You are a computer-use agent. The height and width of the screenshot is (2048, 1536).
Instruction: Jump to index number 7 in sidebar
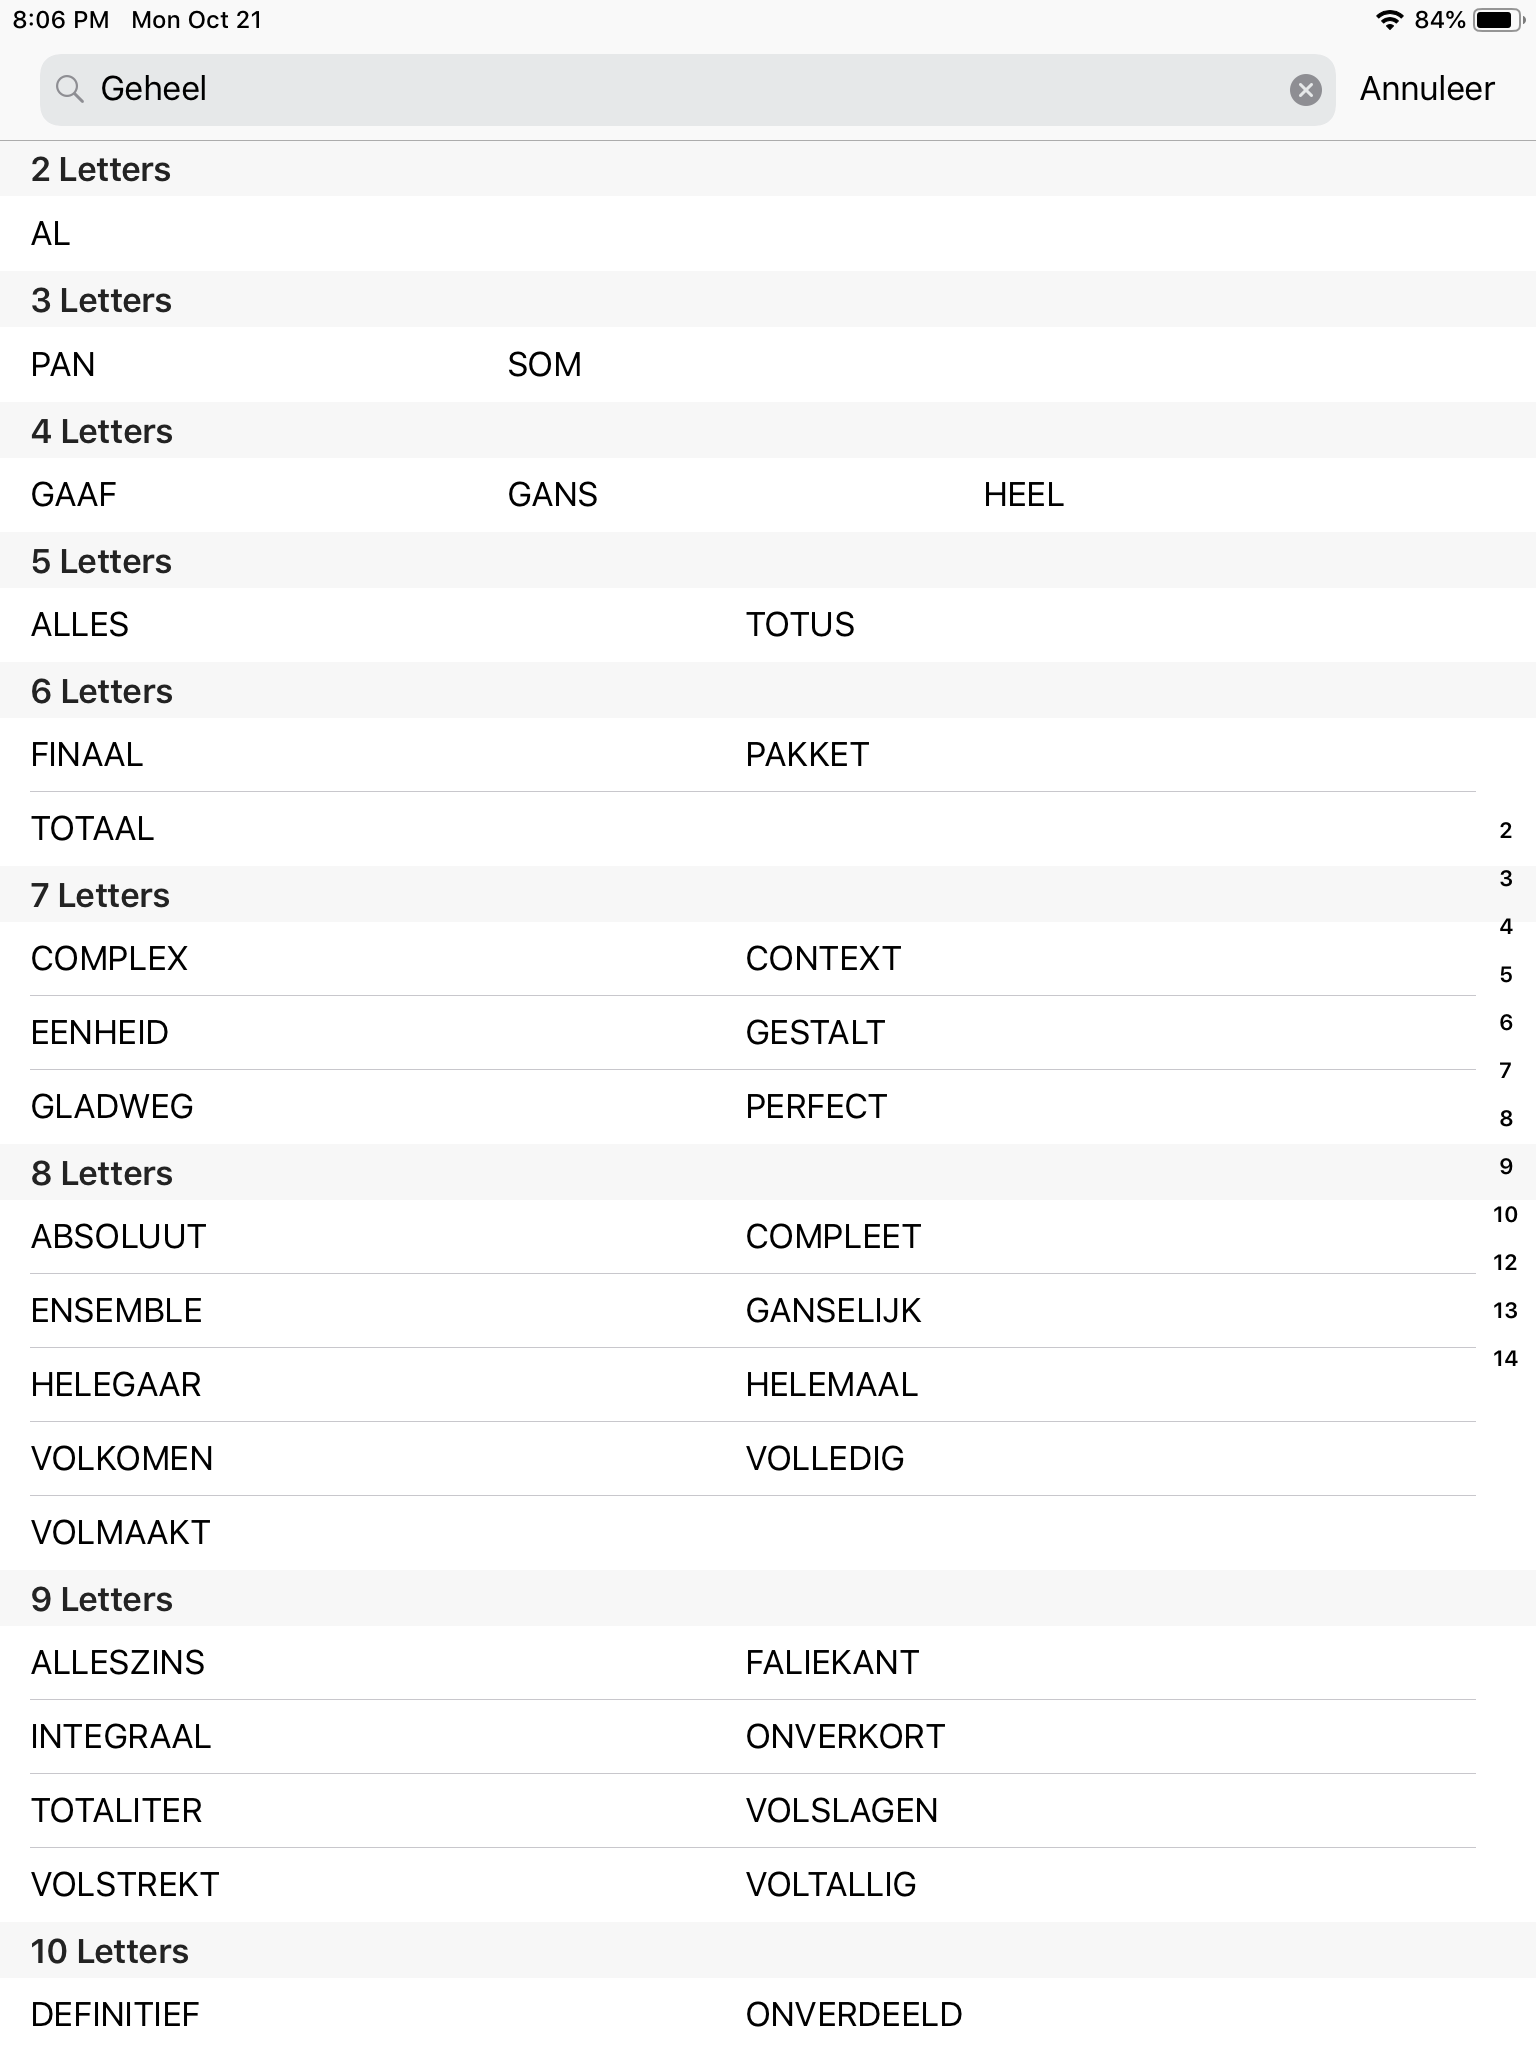click(1505, 1070)
